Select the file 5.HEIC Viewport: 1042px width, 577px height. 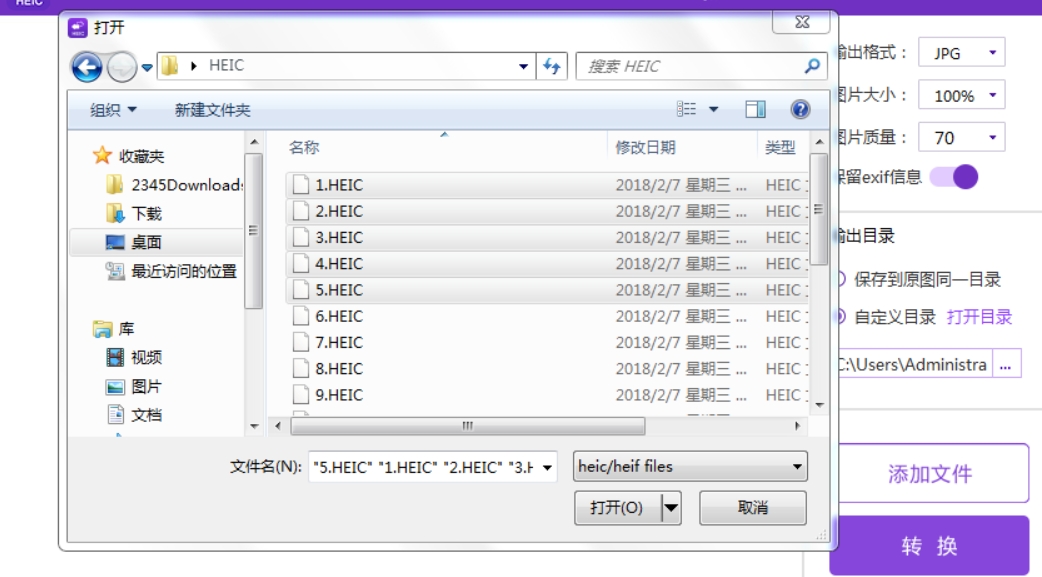tap(547, 290)
